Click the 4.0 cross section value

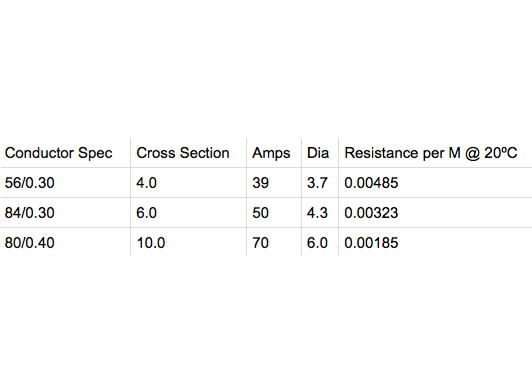[x=147, y=183]
